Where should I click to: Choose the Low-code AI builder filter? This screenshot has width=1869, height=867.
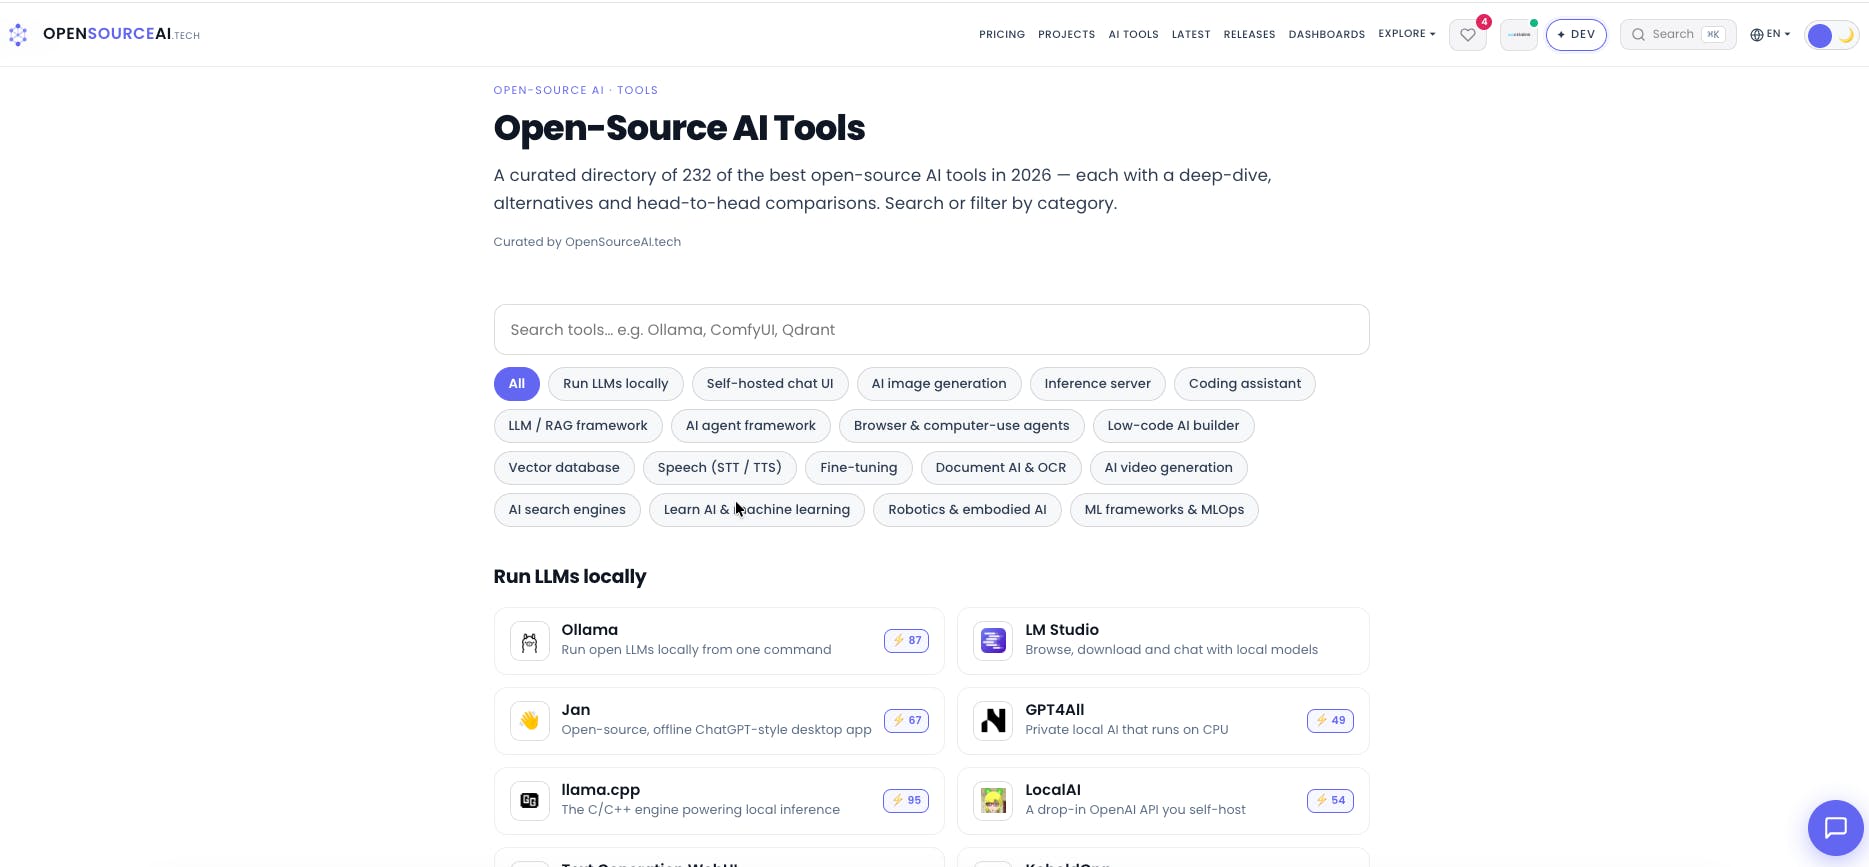(1174, 426)
